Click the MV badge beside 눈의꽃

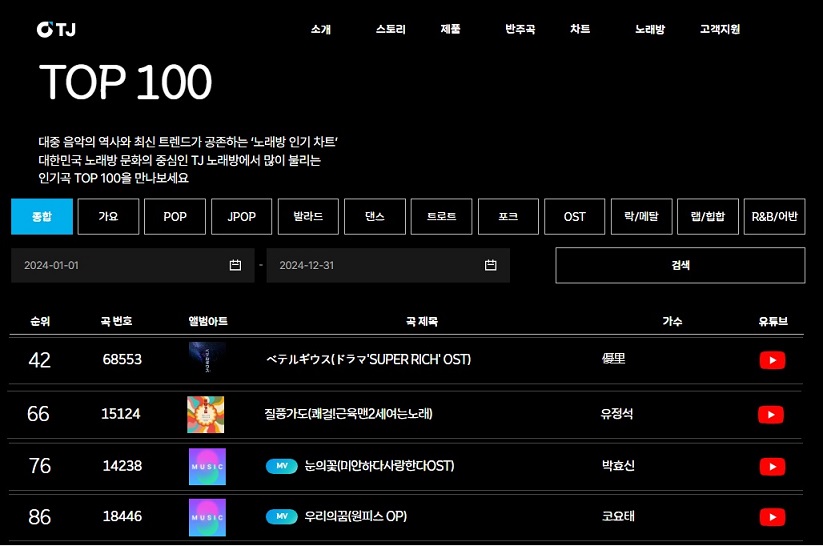pos(281,466)
